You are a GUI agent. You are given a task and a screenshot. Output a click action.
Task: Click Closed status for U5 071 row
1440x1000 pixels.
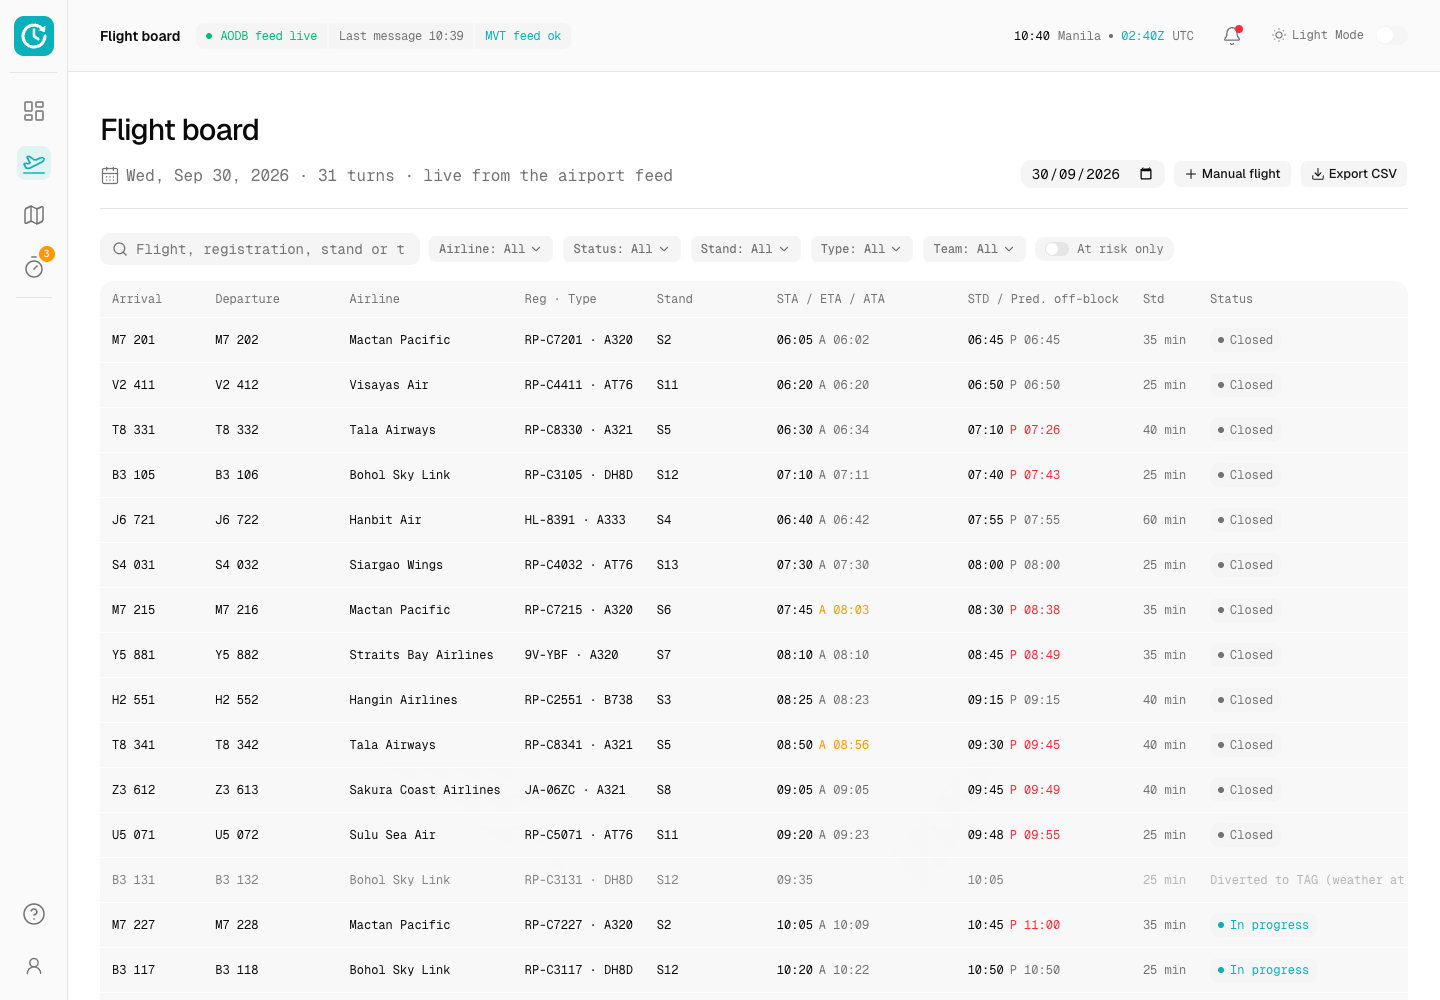1245,835
